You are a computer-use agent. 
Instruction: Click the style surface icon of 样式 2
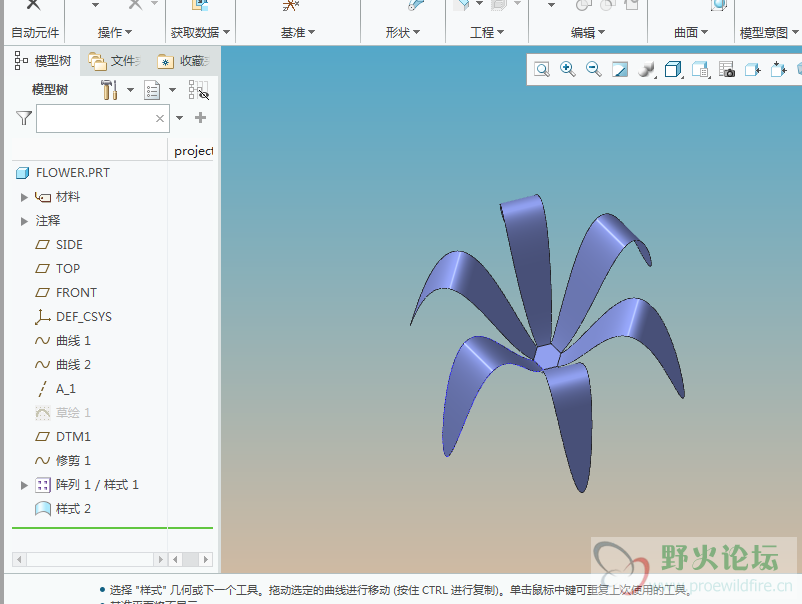43,509
